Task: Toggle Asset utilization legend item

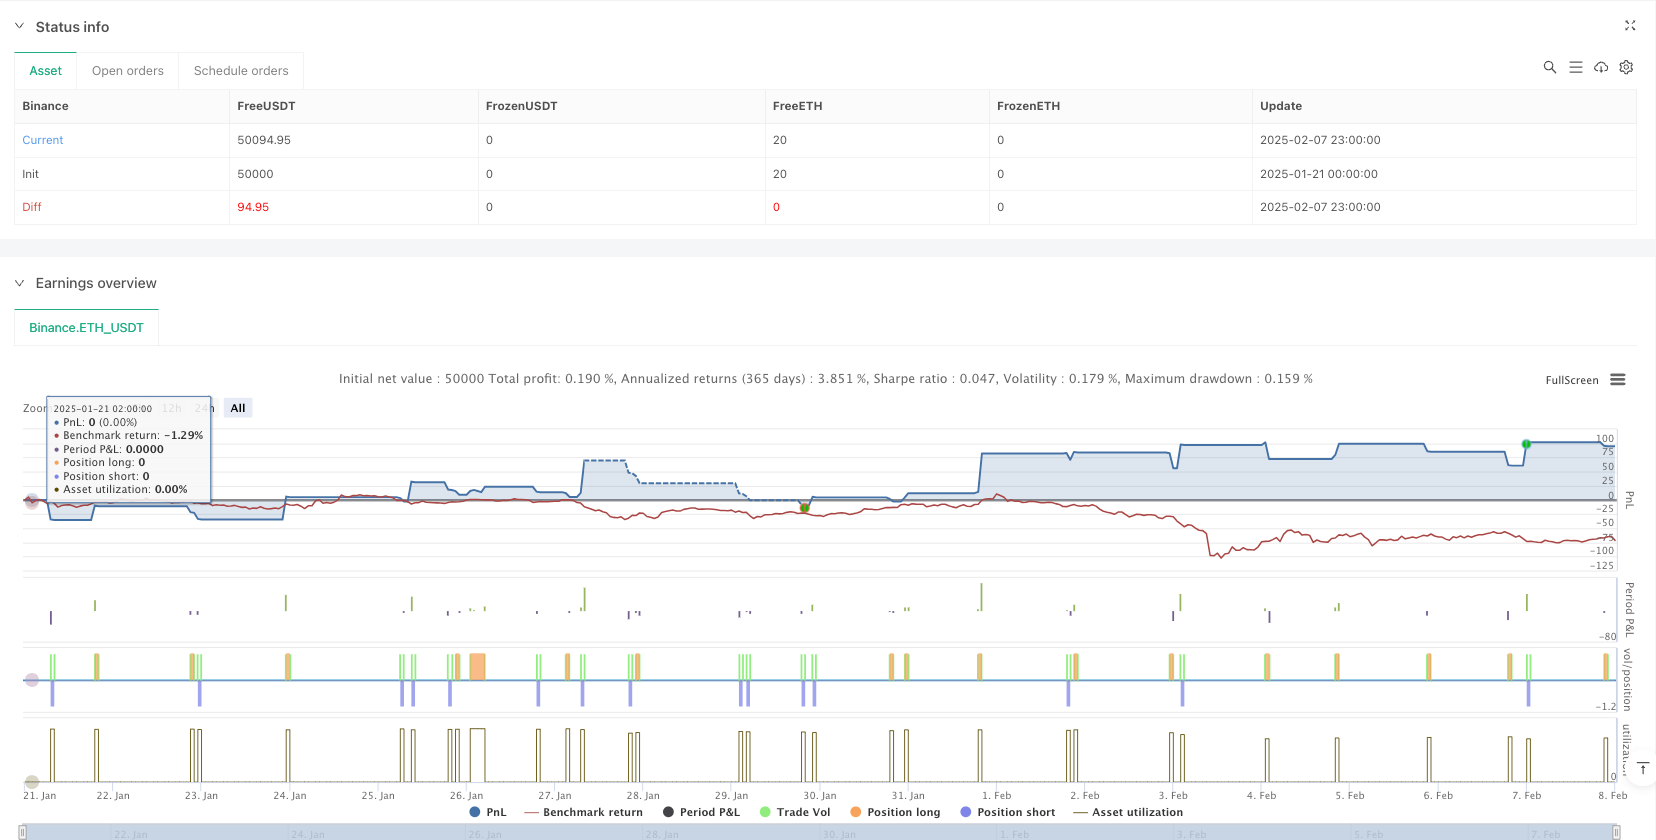Action: click(x=1128, y=812)
